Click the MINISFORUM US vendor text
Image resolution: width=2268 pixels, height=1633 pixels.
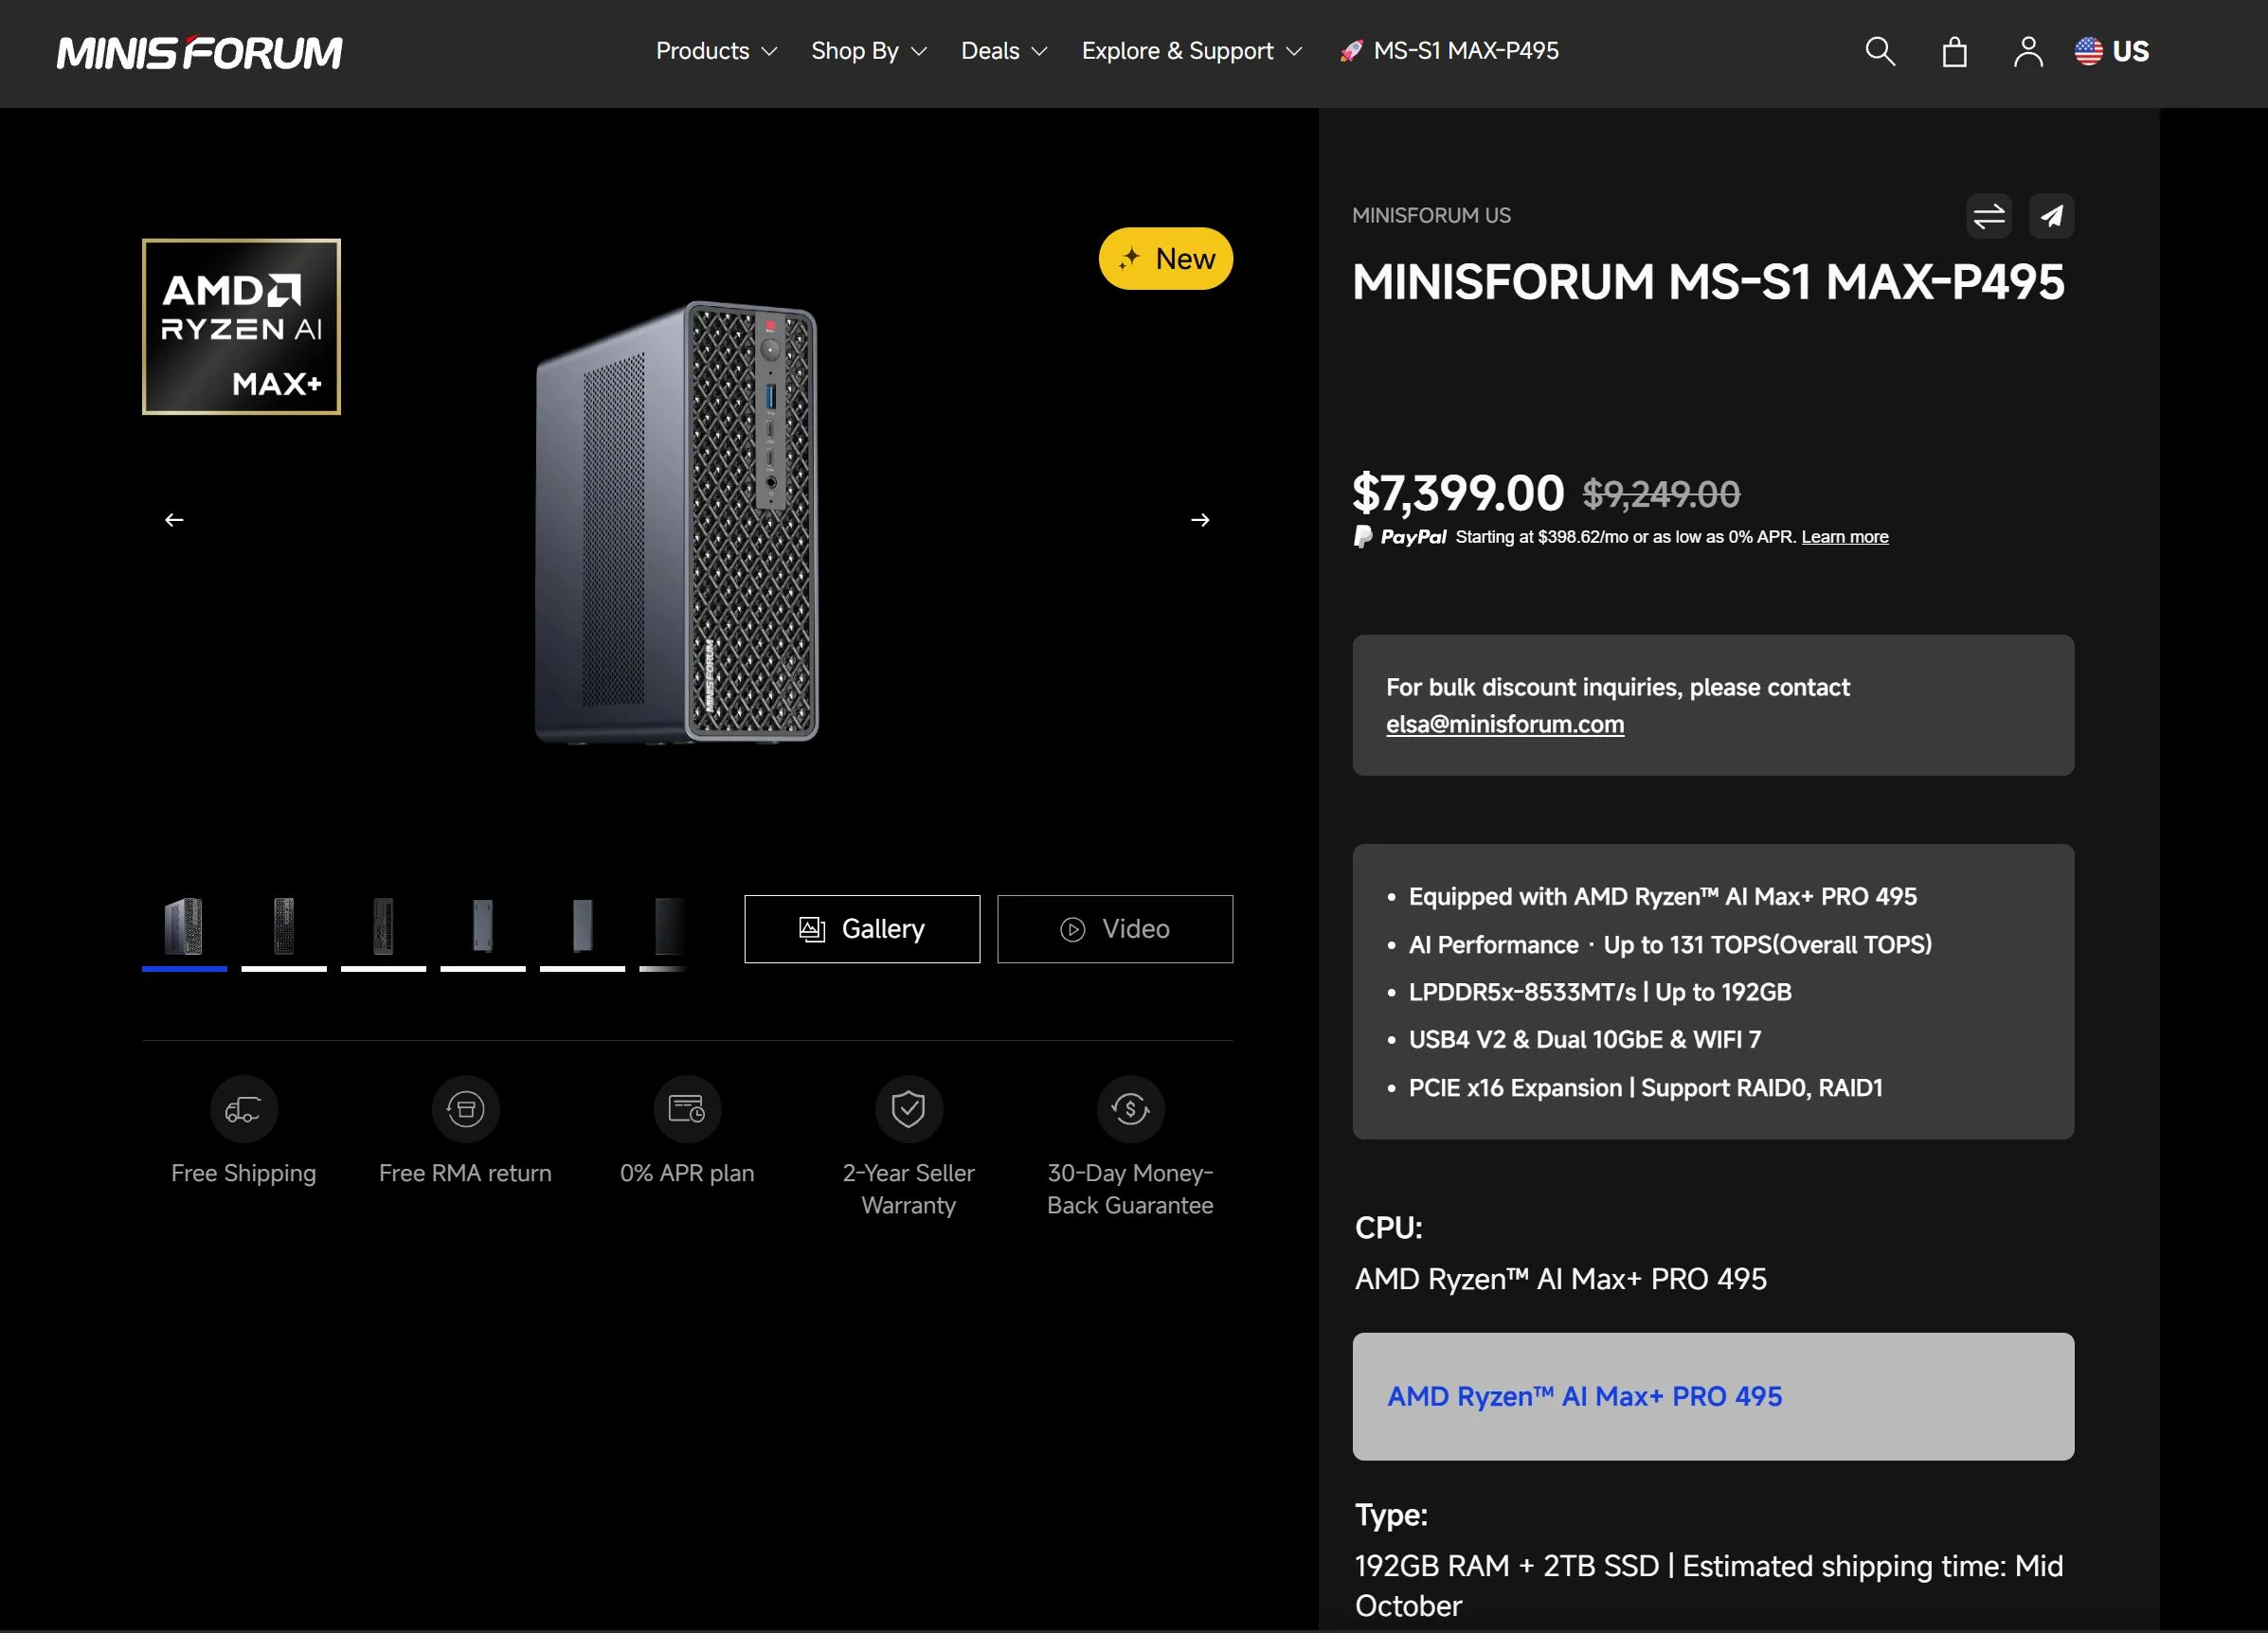tap(1431, 215)
